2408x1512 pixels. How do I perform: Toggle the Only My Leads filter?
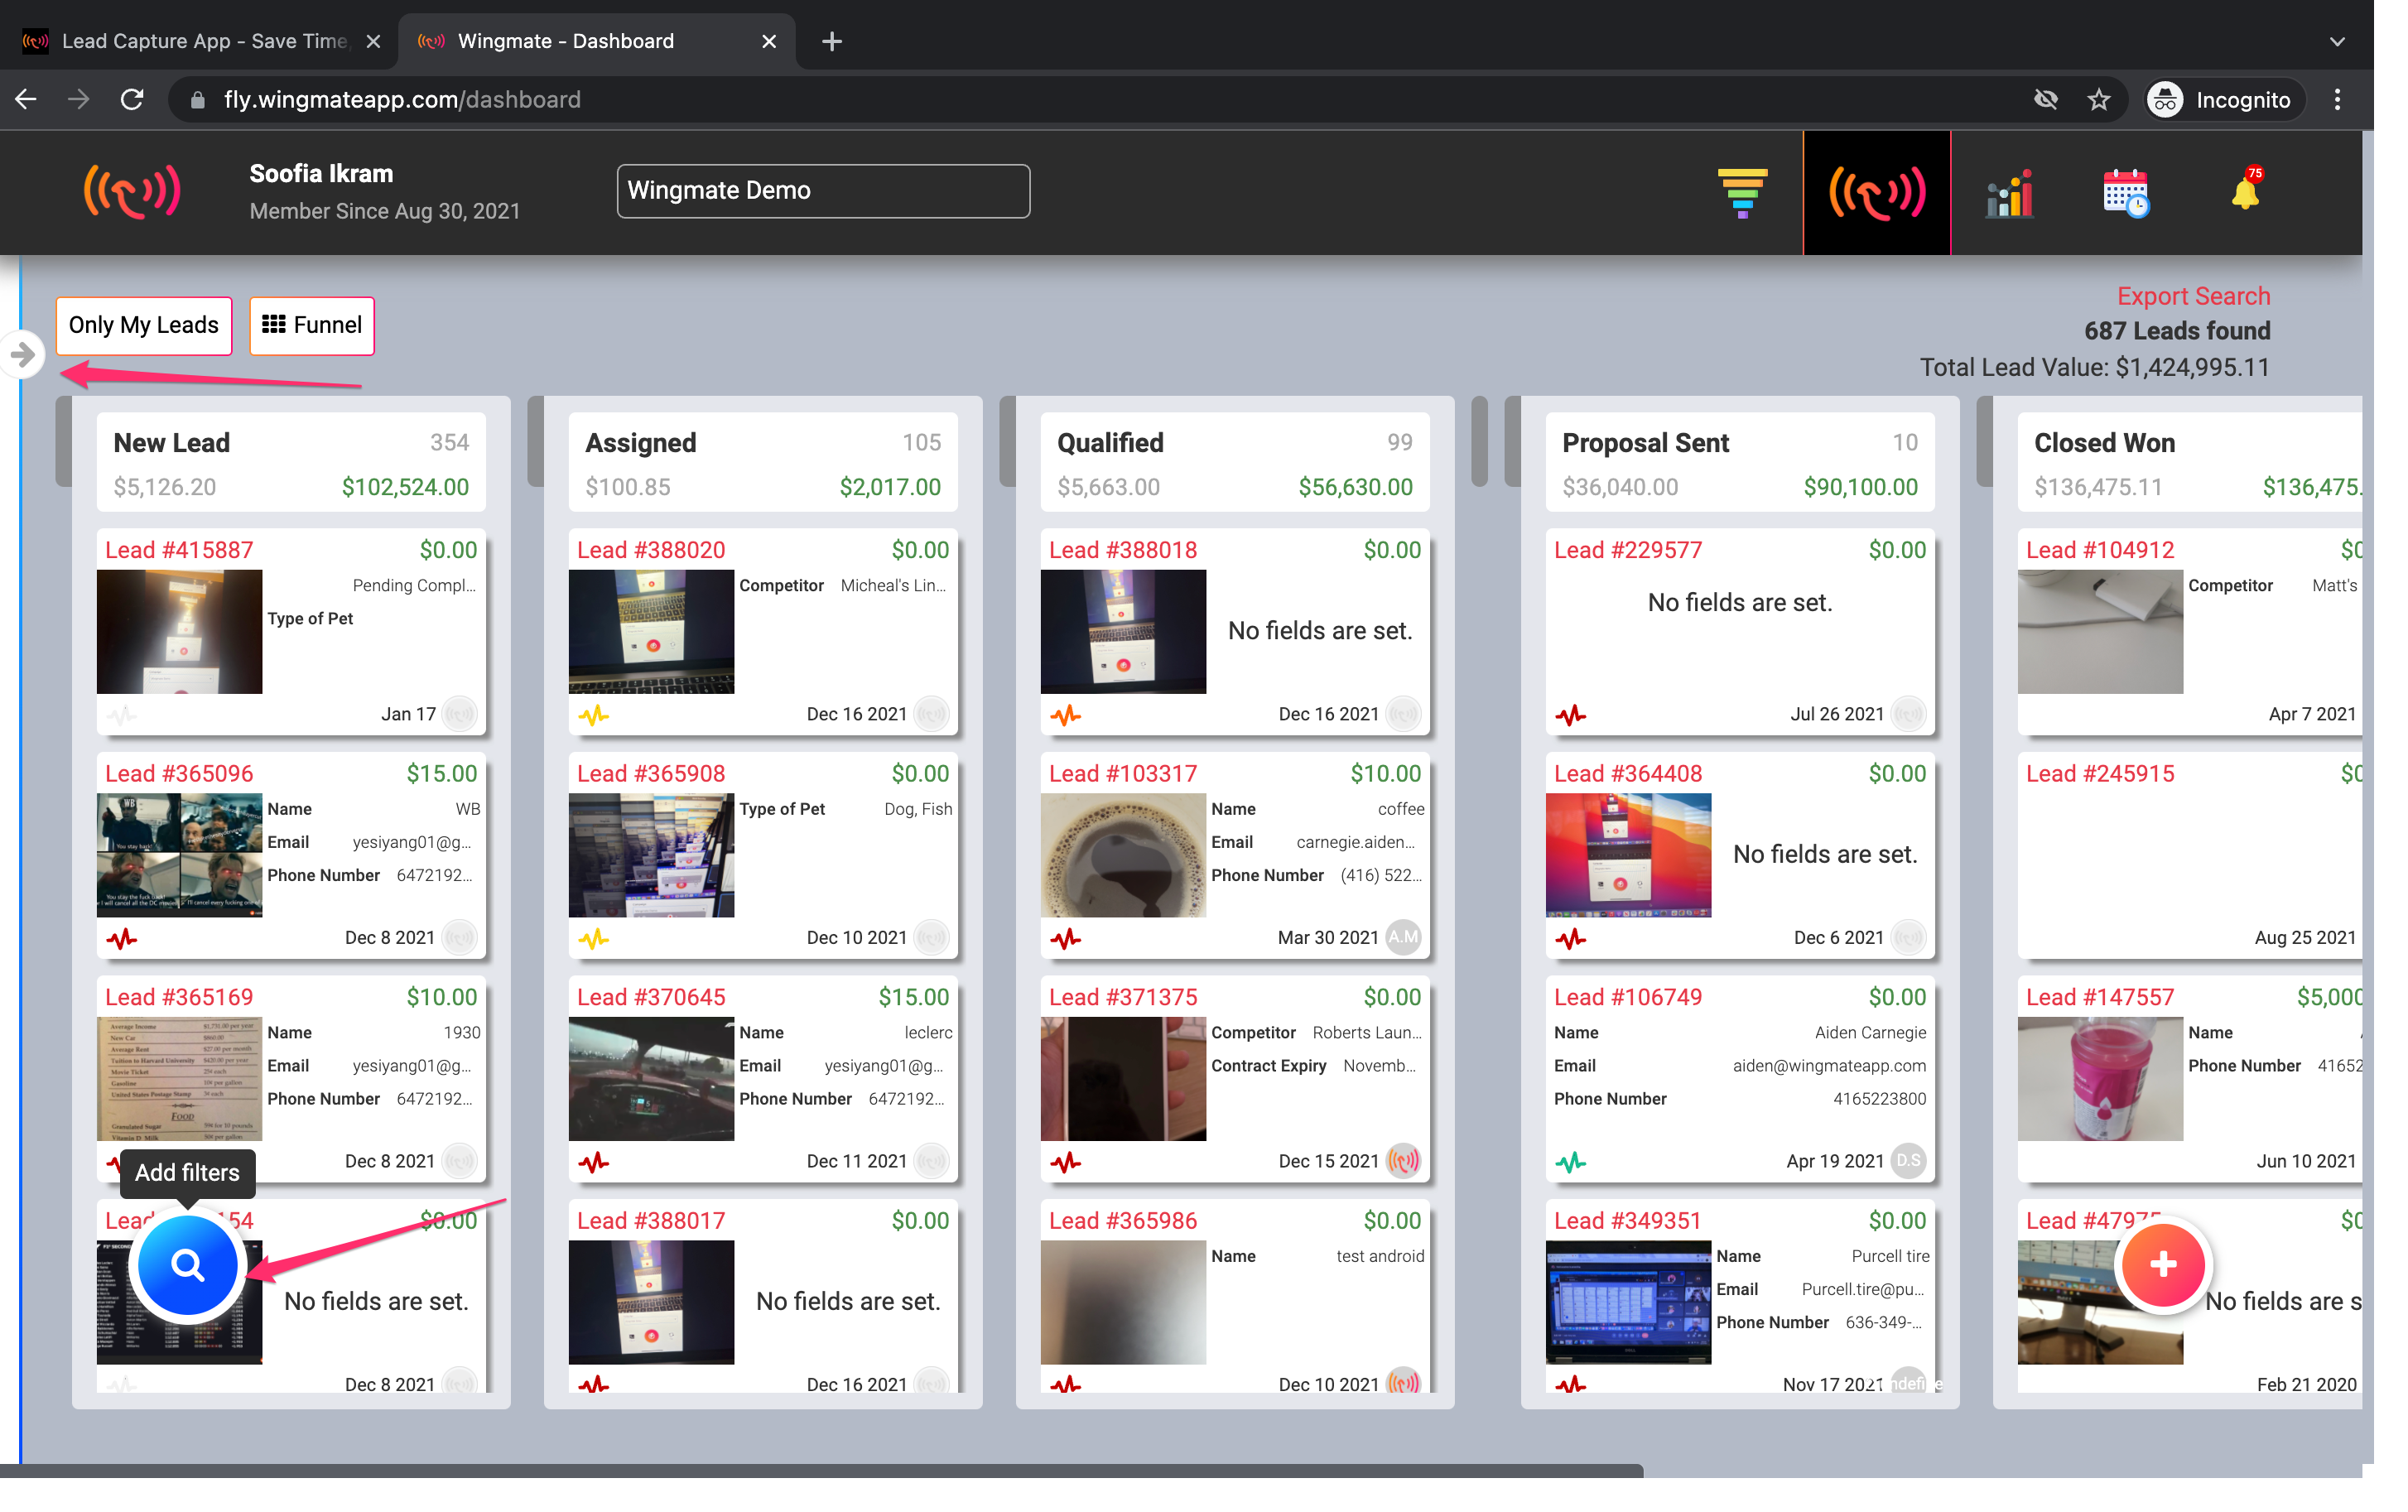coord(144,325)
